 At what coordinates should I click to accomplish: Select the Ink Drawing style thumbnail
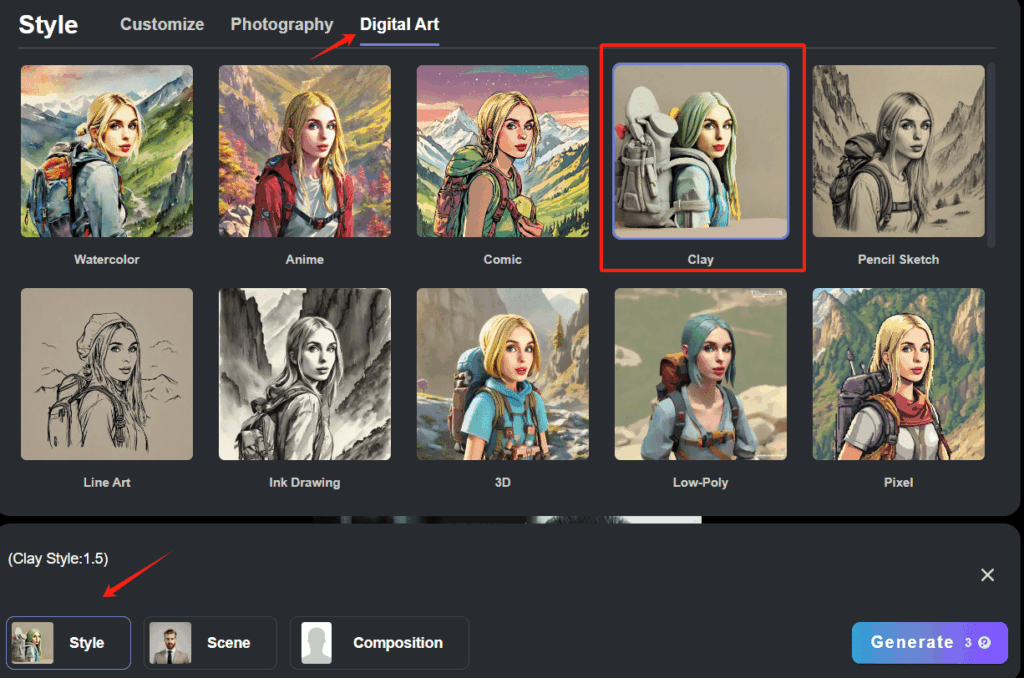coord(305,374)
